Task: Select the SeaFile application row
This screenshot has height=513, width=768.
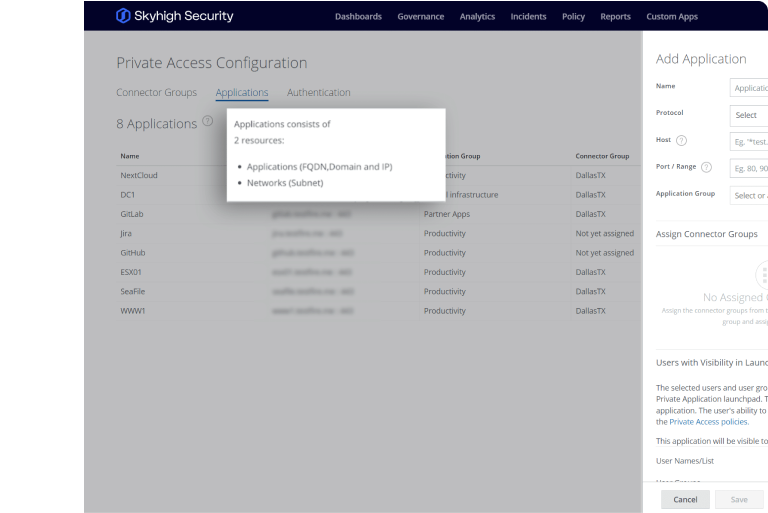Action: click(x=378, y=292)
